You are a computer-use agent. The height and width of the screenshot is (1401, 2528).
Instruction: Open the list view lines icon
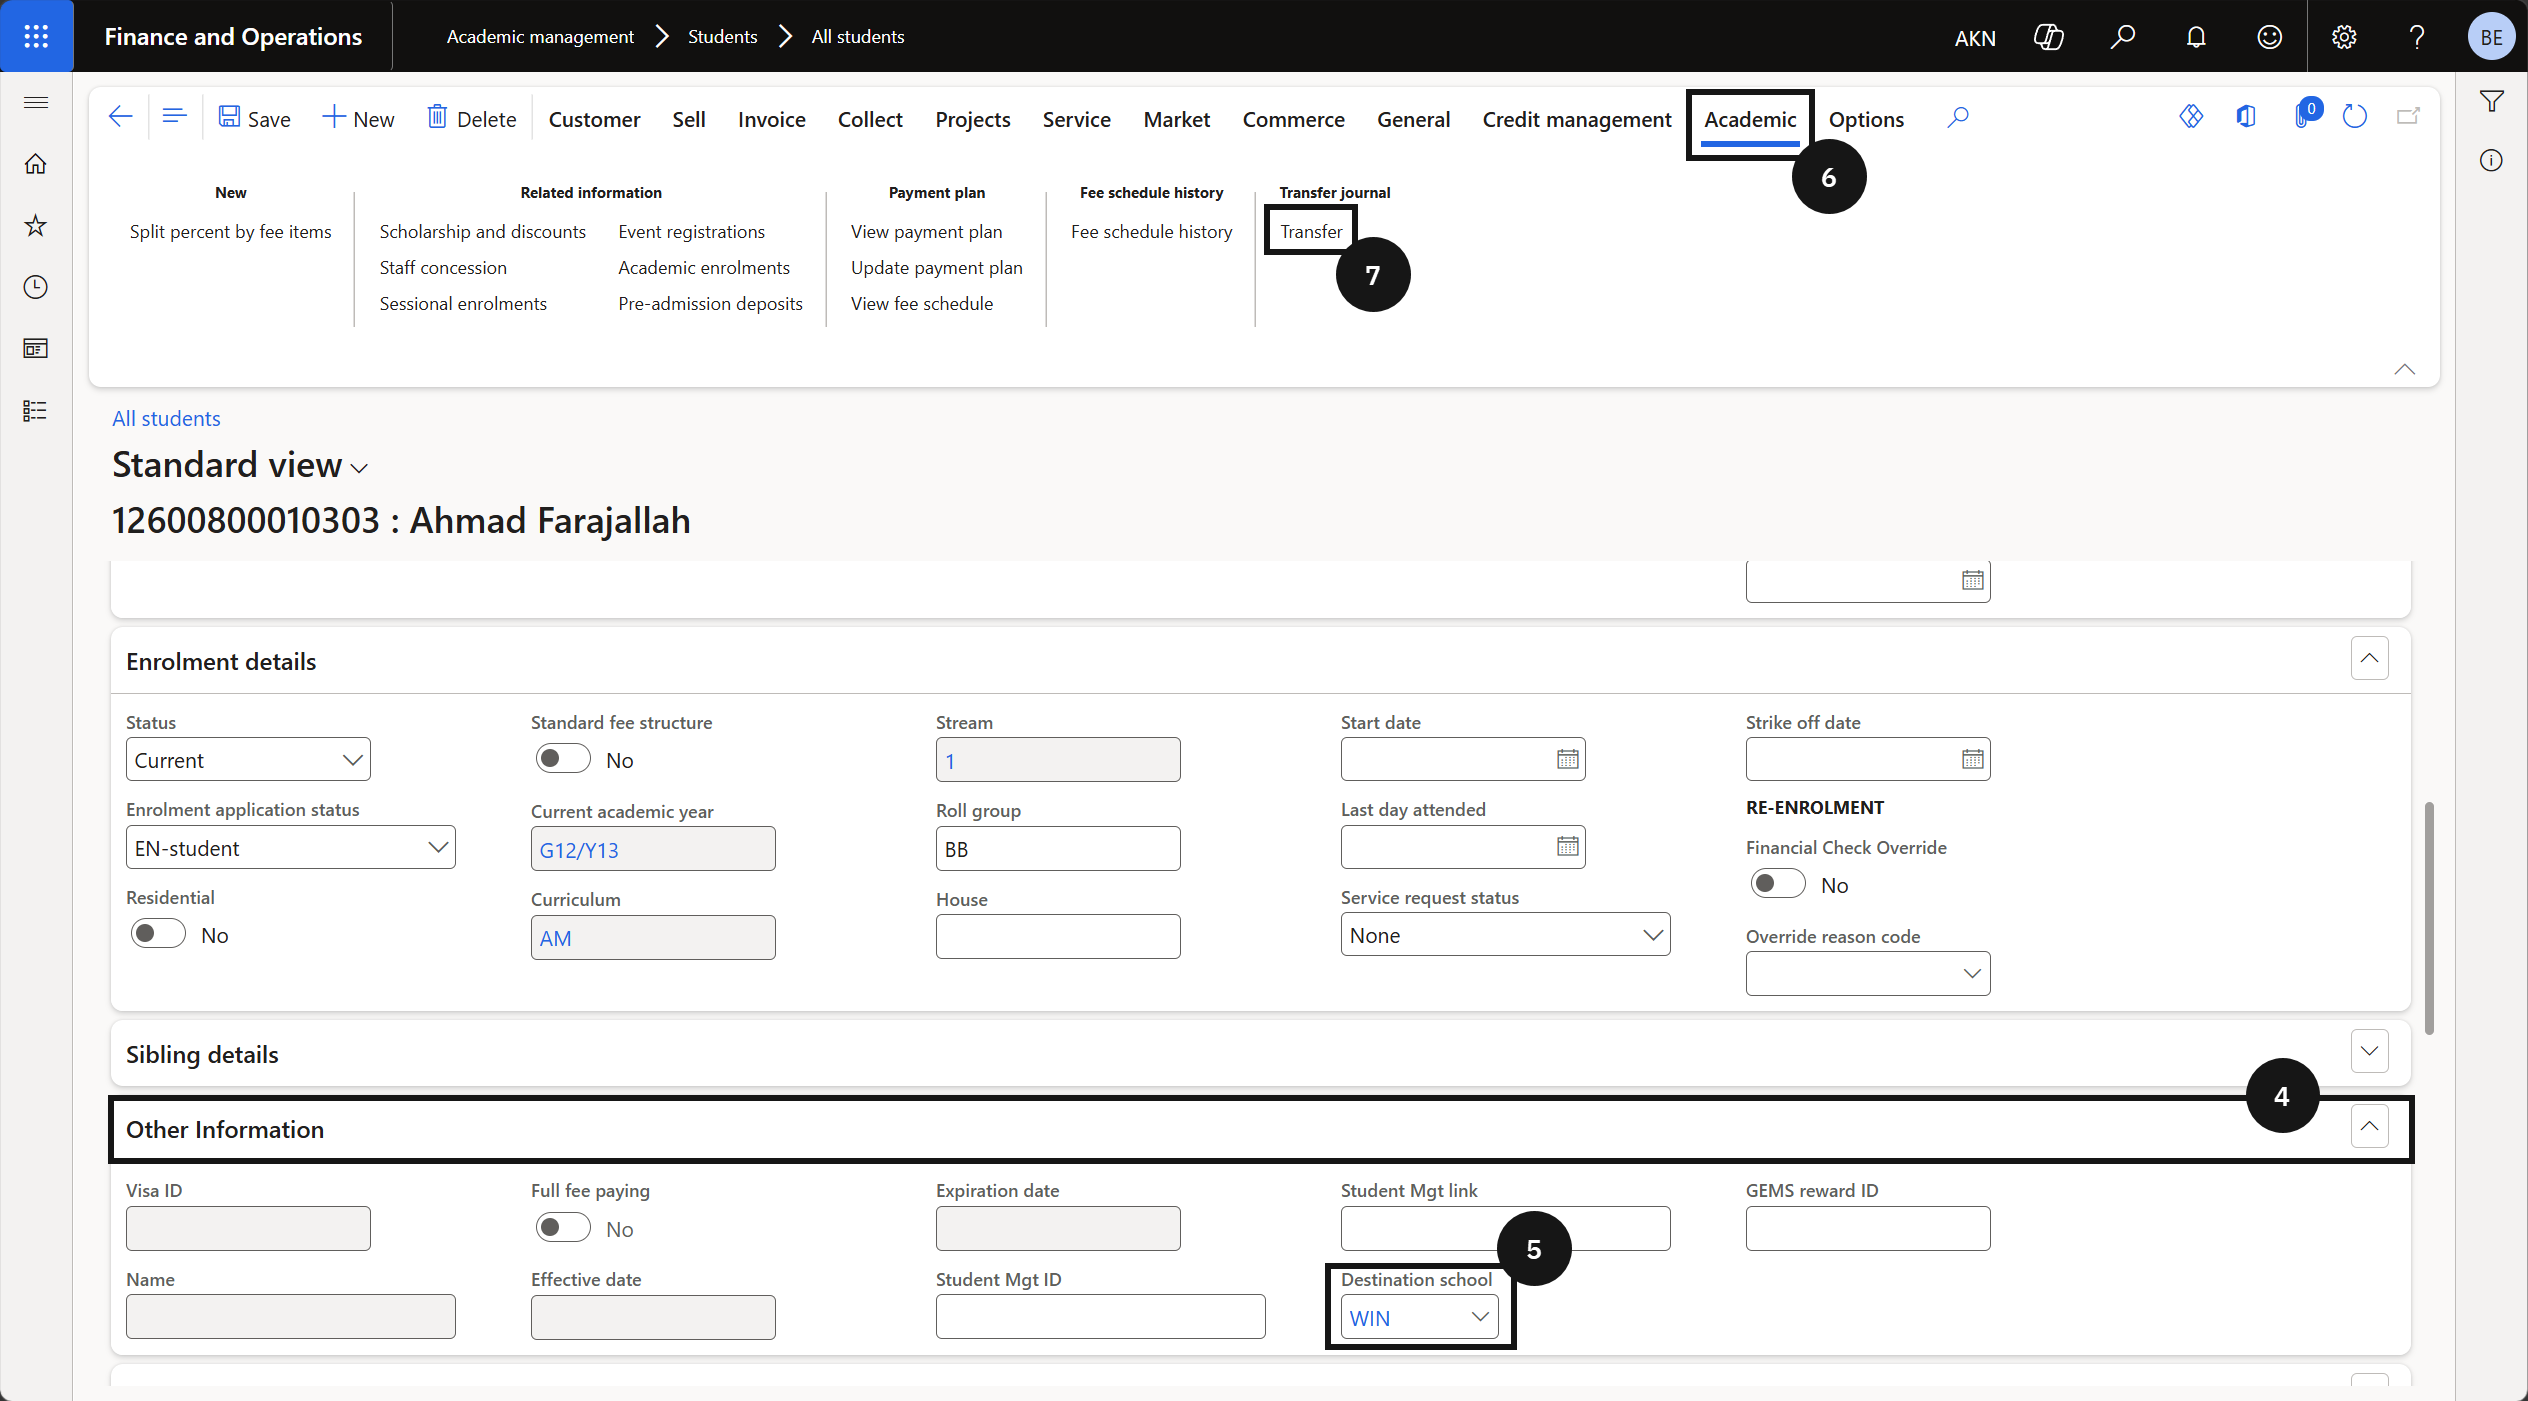pyautogui.click(x=174, y=117)
